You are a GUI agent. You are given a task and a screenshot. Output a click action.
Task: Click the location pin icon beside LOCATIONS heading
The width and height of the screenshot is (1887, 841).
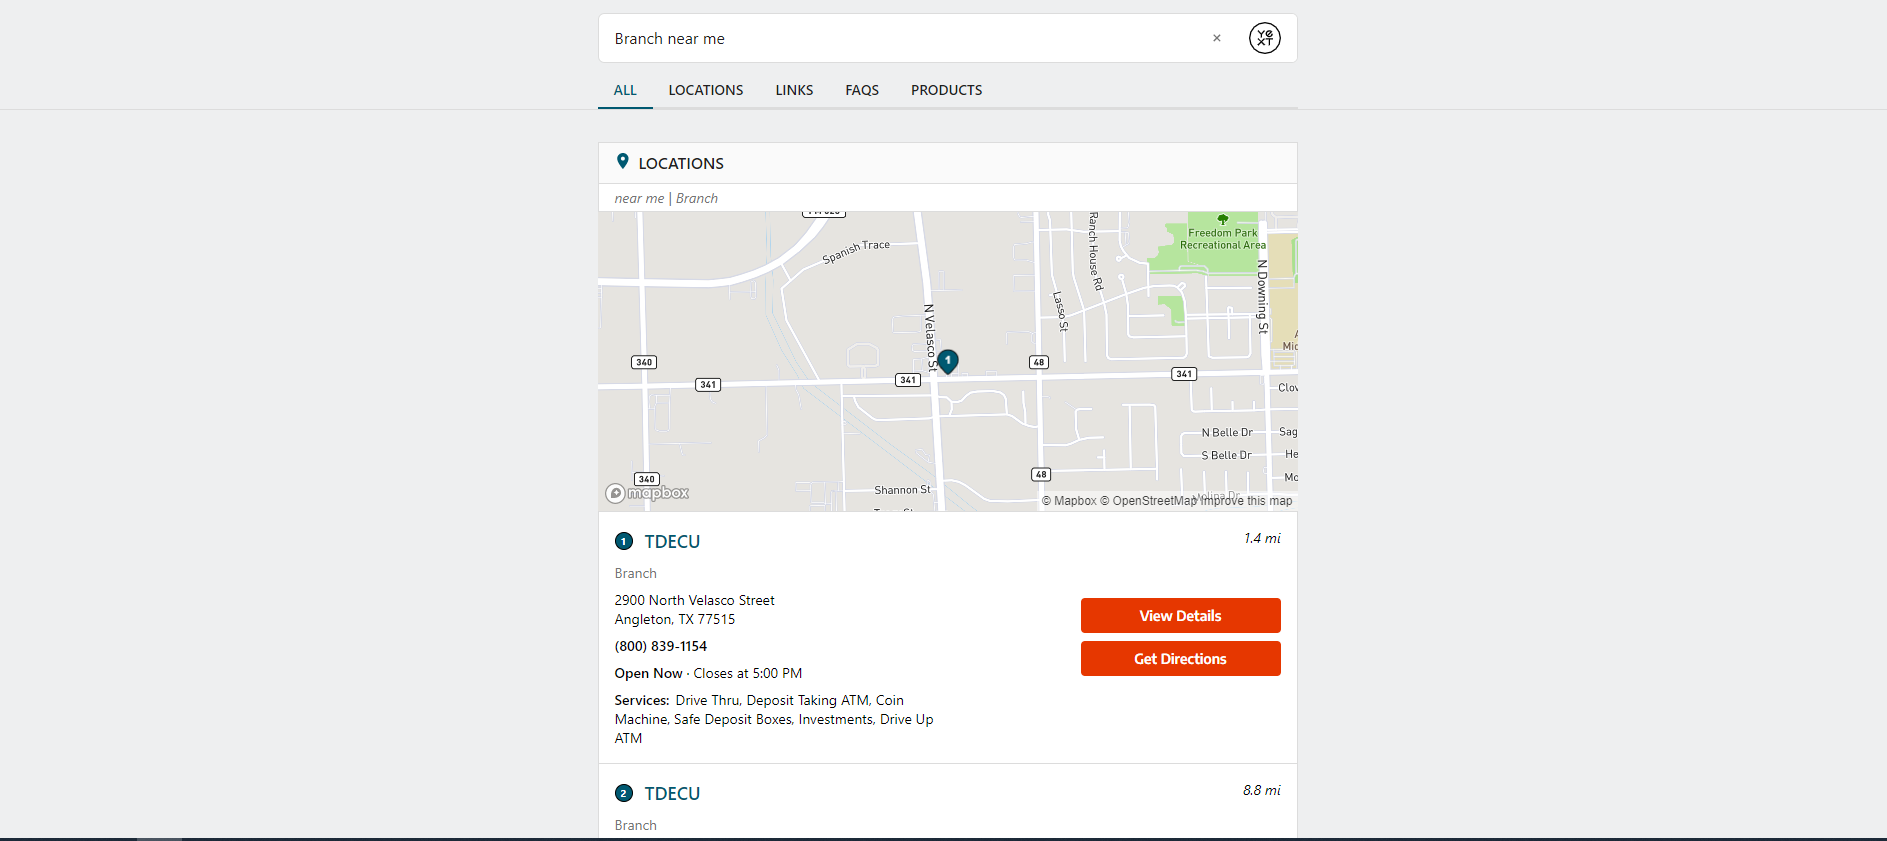coord(622,161)
